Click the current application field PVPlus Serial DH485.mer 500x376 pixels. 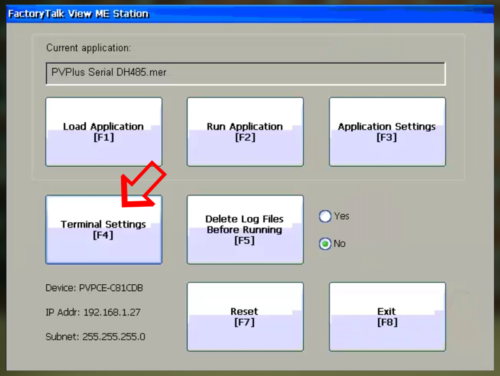(x=245, y=73)
